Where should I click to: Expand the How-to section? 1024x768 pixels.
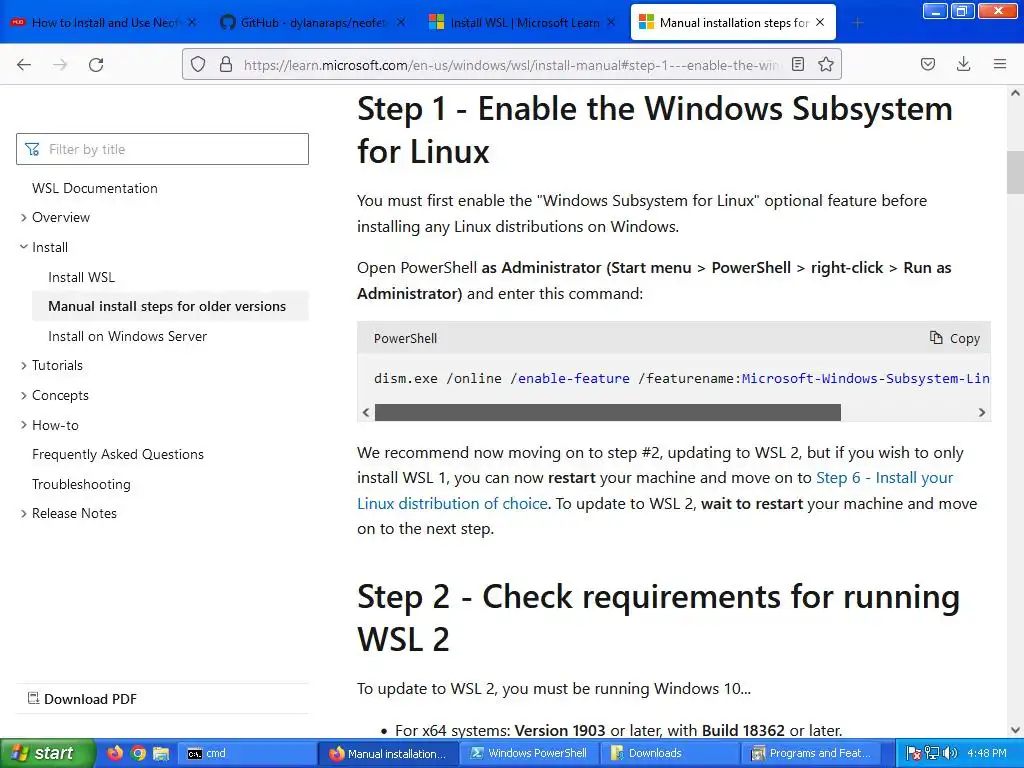55,425
